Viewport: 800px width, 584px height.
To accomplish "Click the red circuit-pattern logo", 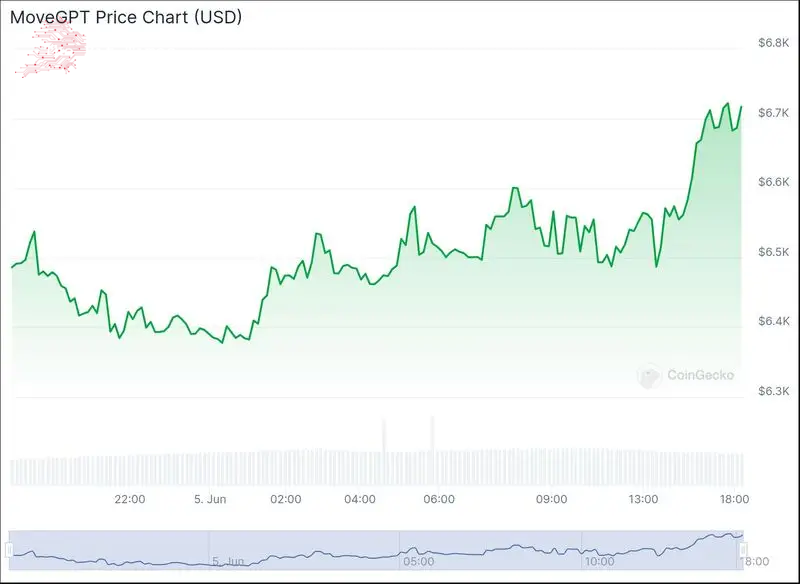I will click(x=52, y=48).
